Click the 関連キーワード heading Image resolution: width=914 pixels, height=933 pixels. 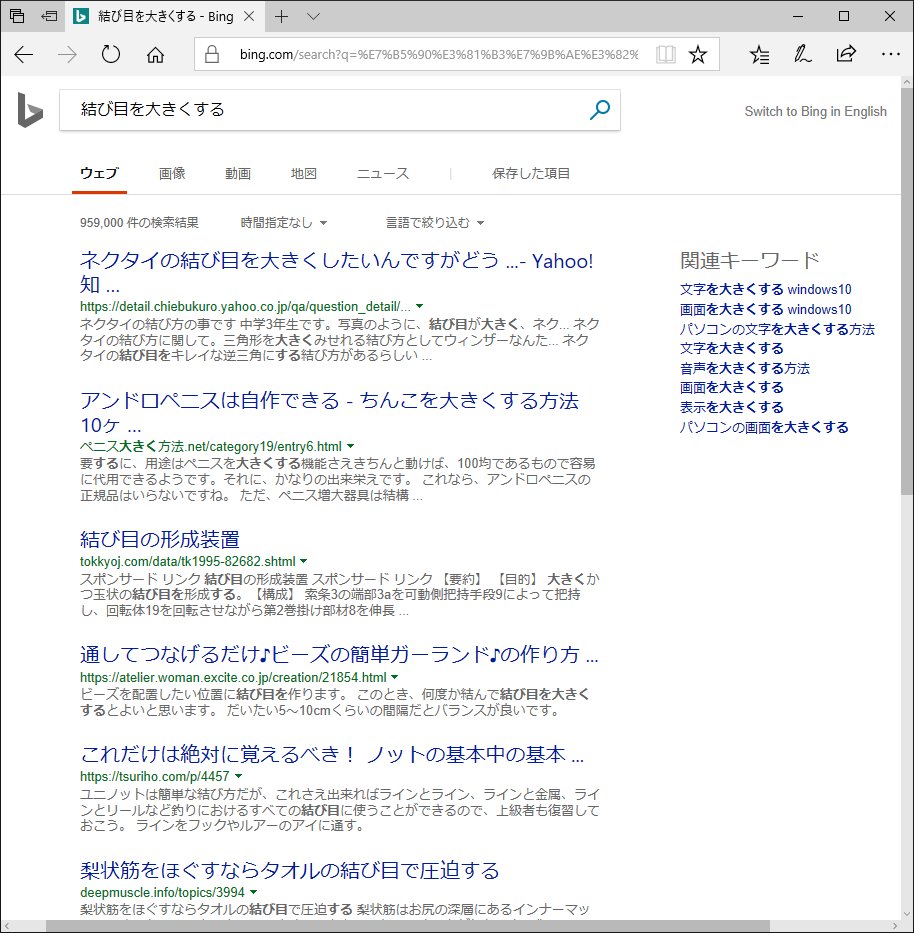(749, 260)
